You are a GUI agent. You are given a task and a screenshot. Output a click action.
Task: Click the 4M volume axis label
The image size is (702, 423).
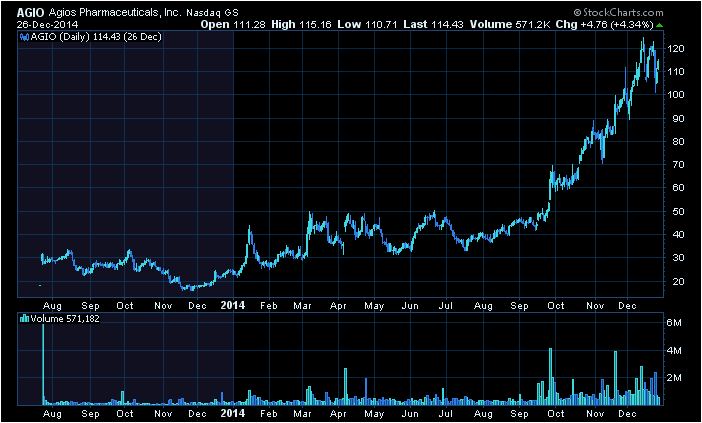click(674, 350)
